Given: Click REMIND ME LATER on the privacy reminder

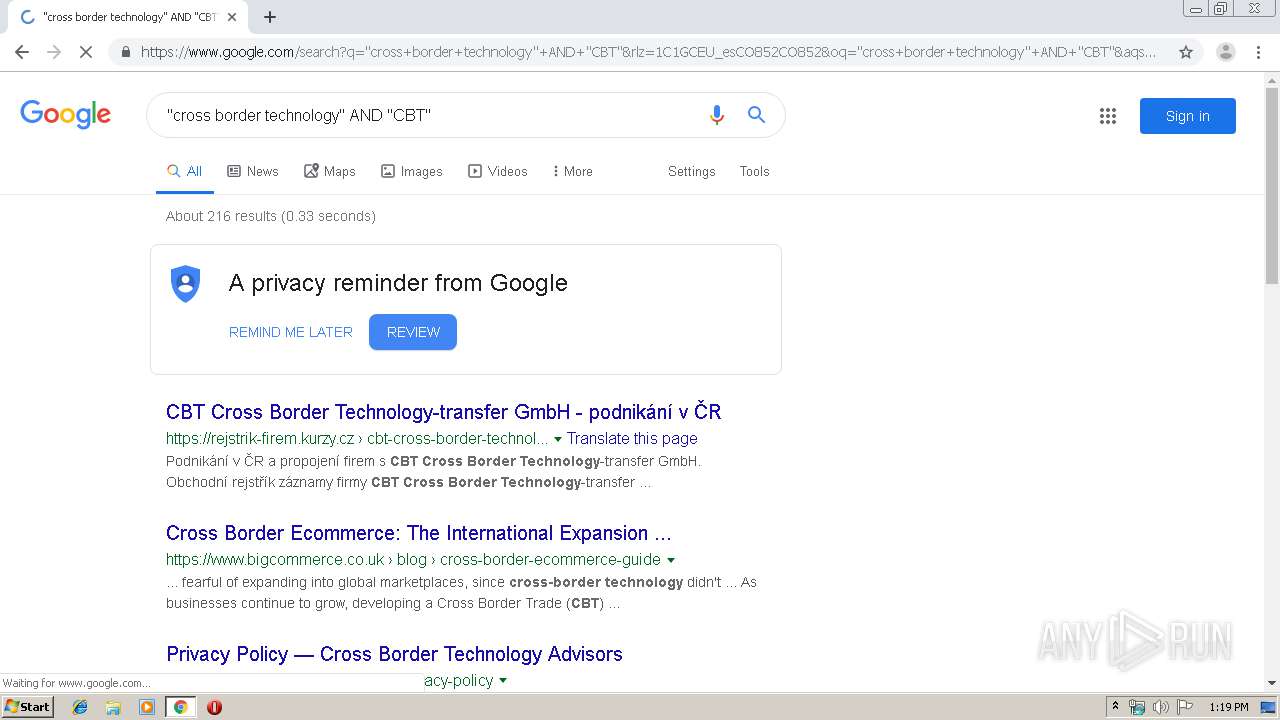Looking at the screenshot, I should pyautogui.click(x=291, y=332).
